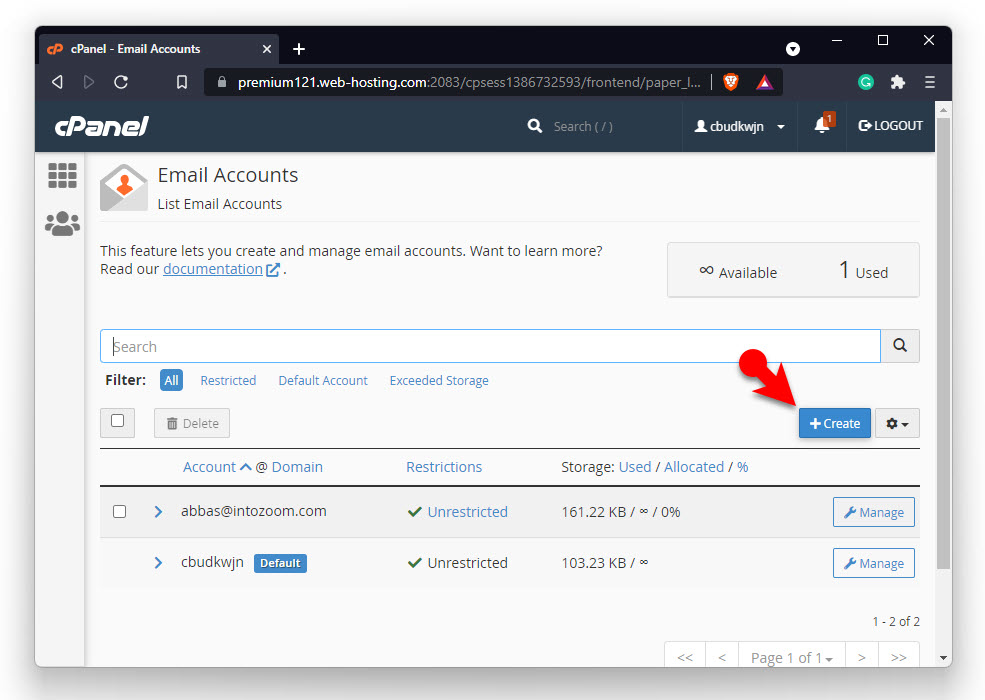Open the home grid sidebar icon
This screenshot has height=700, width=985.
tap(62, 175)
